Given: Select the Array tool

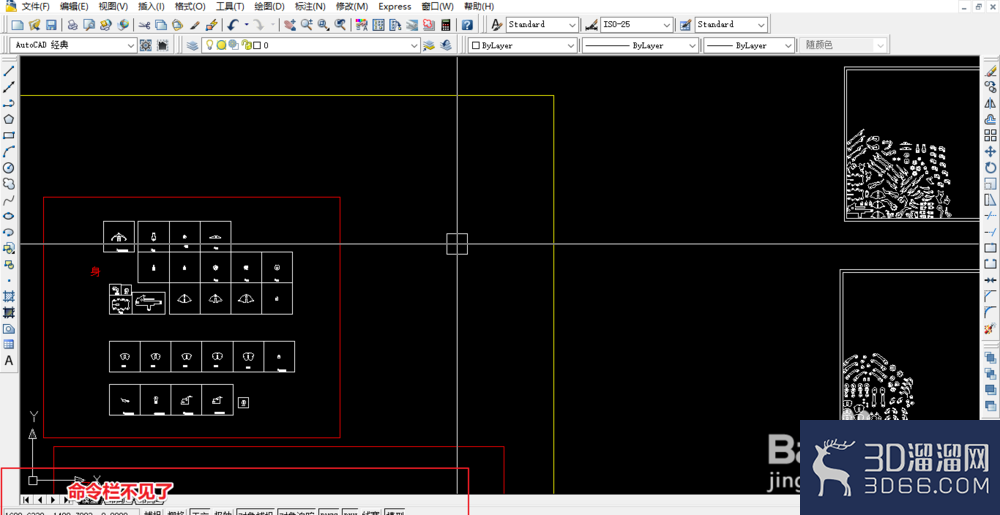Looking at the screenshot, I should point(990,135).
